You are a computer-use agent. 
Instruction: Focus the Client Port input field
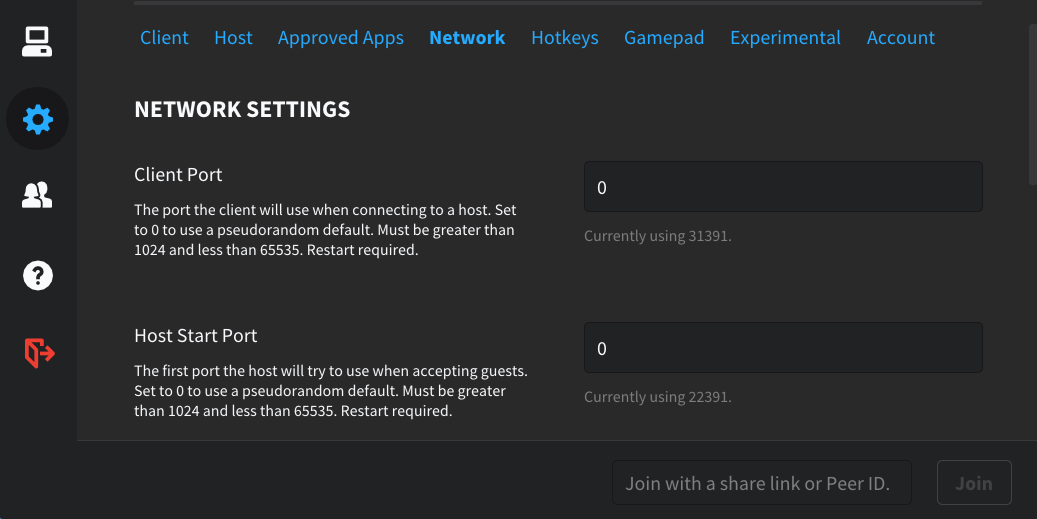tap(782, 187)
